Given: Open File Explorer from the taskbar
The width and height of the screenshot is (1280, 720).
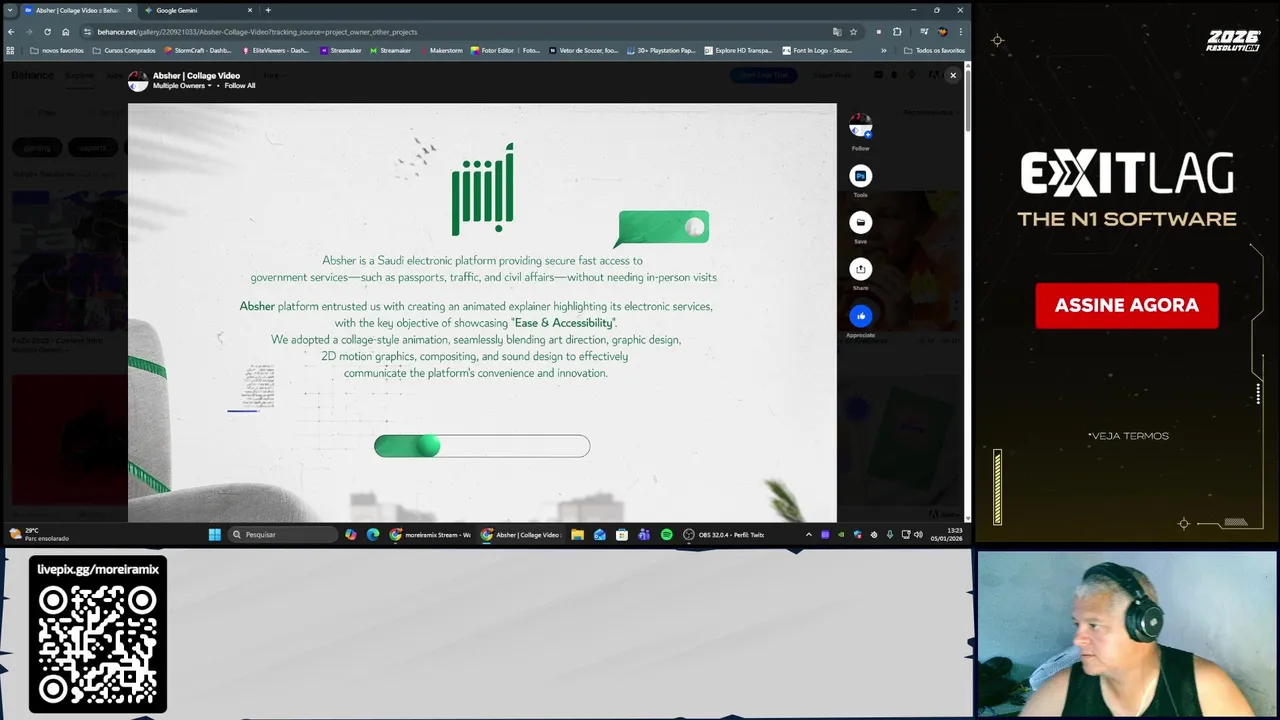Looking at the screenshot, I should click(x=577, y=534).
